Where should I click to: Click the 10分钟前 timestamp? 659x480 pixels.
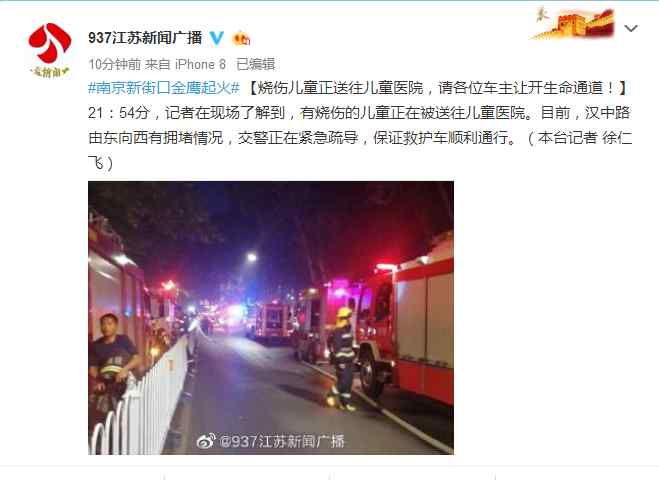point(115,64)
